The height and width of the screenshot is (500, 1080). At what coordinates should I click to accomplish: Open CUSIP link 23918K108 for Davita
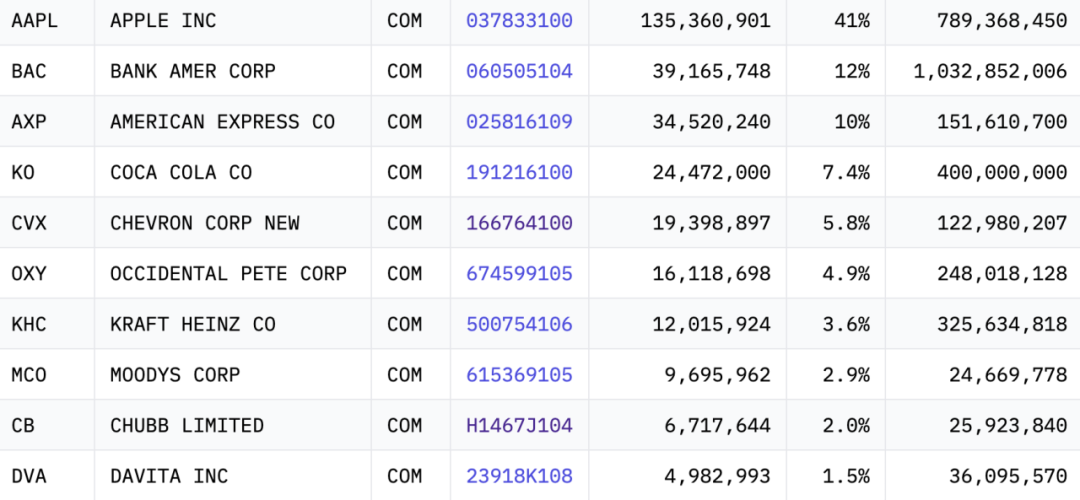coord(519,477)
